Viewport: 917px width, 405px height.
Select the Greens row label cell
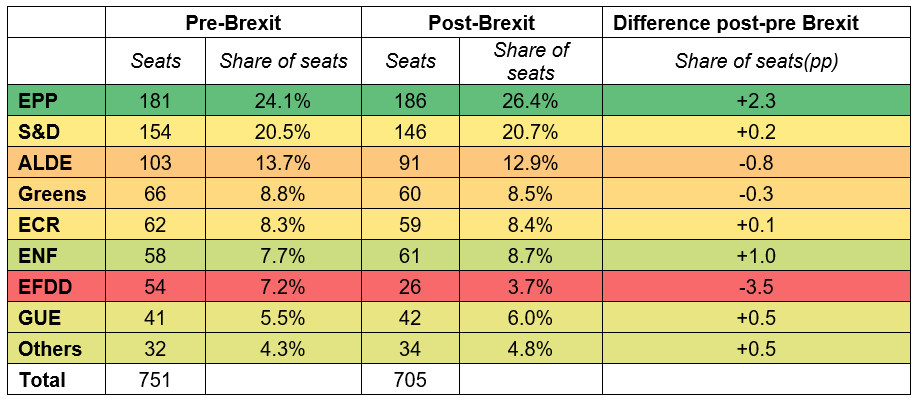pyautogui.click(x=55, y=194)
